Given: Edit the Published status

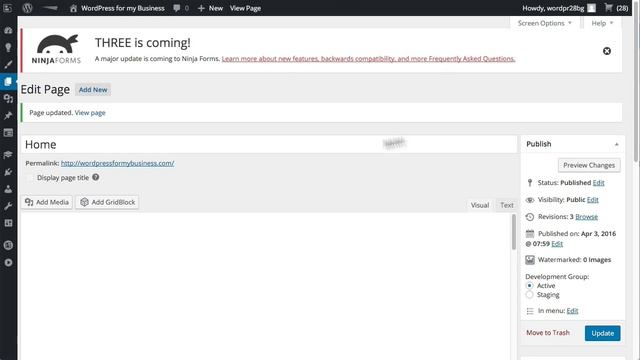Looking at the screenshot, I should (x=598, y=182).
